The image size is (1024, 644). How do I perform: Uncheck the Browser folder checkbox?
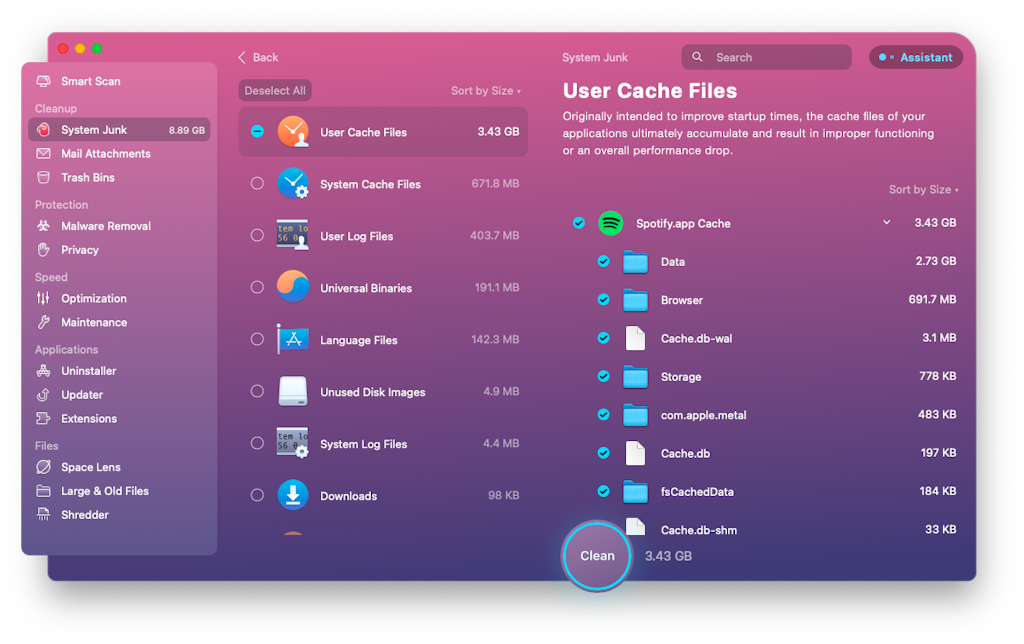point(603,300)
